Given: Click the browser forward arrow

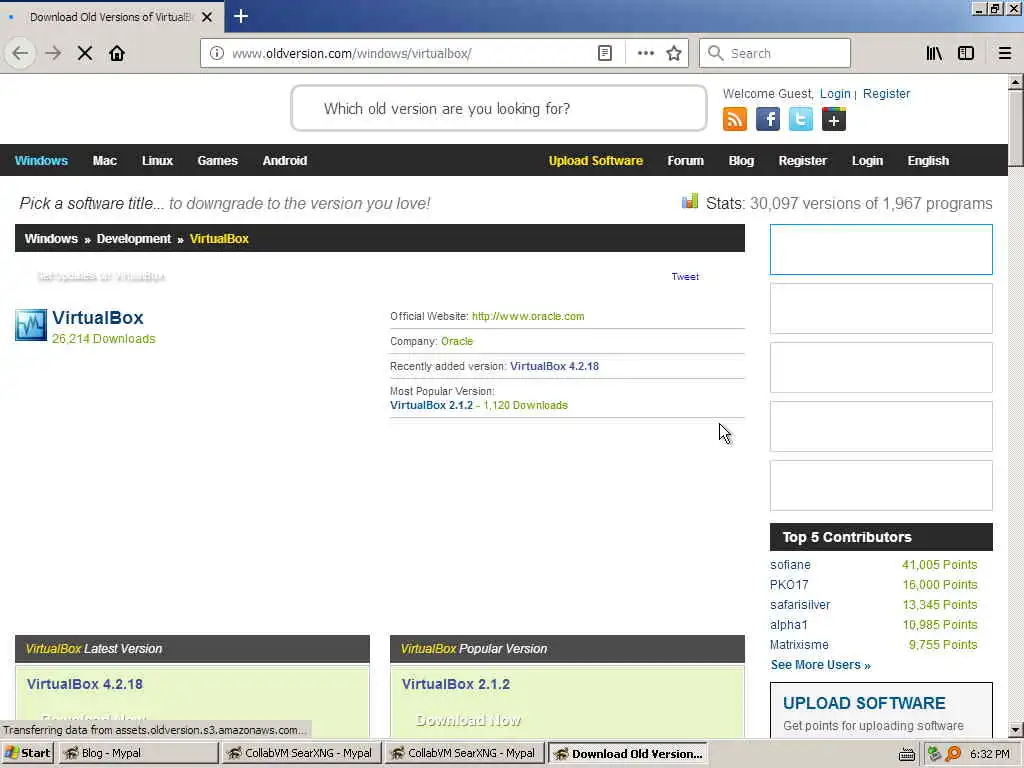Looking at the screenshot, I should [53, 53].
